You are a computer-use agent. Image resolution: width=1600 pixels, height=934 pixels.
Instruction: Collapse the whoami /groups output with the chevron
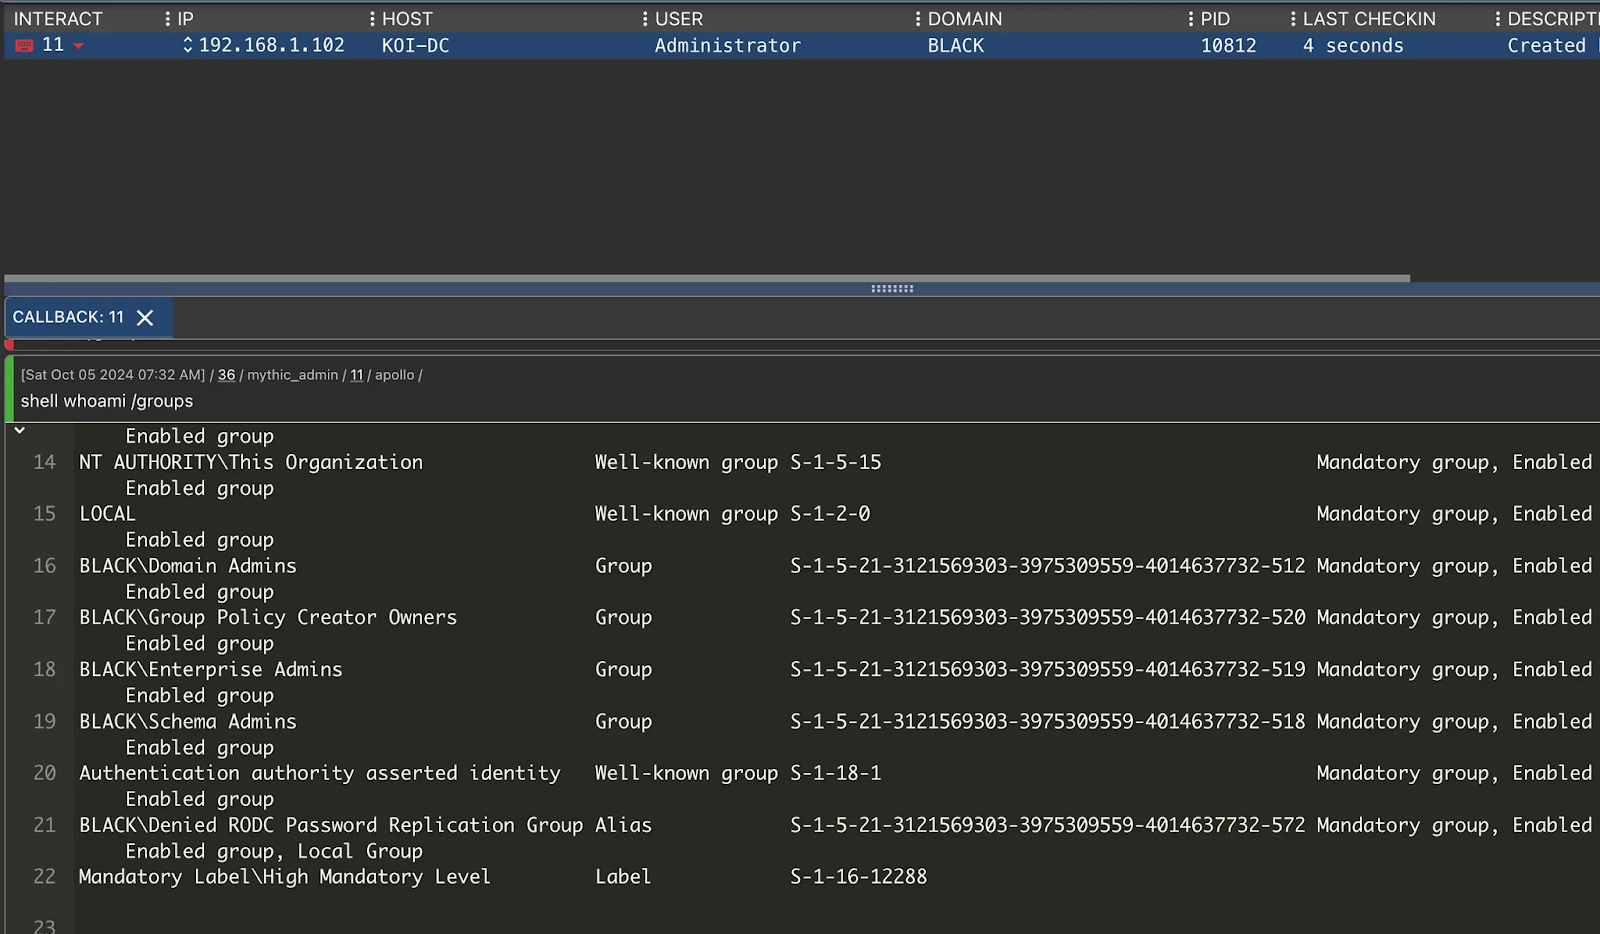19,430
